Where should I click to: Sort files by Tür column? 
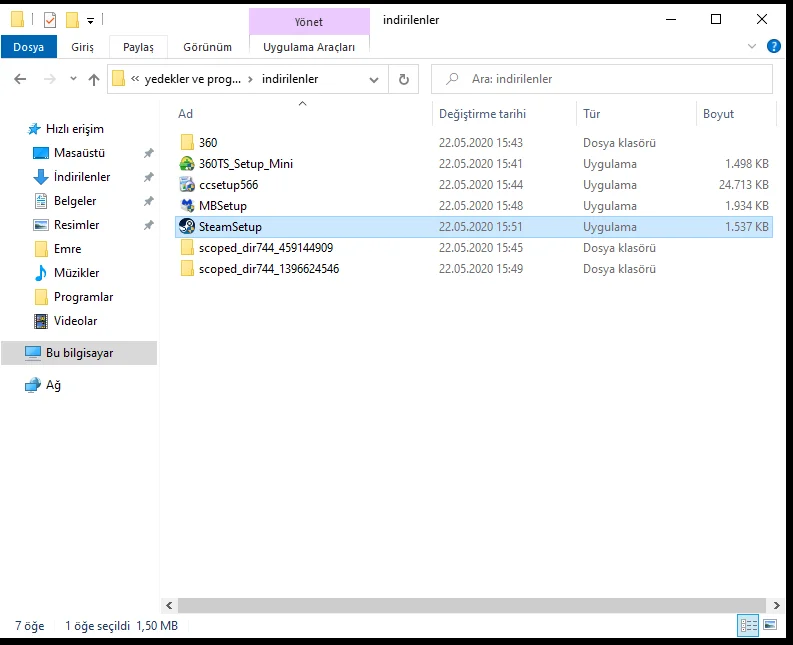(591, 114)
